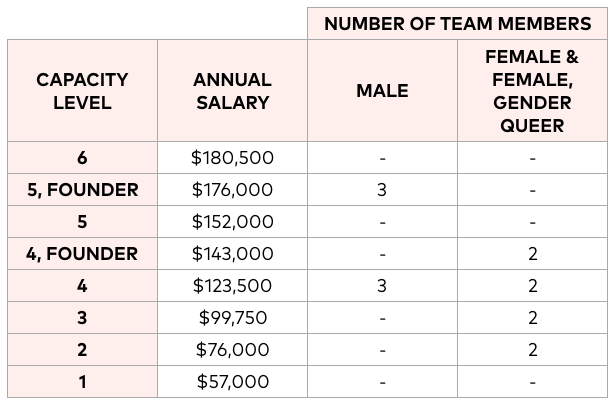Click capacity level 1 cell
The image size is (614, 404).
tap(83, 382)
